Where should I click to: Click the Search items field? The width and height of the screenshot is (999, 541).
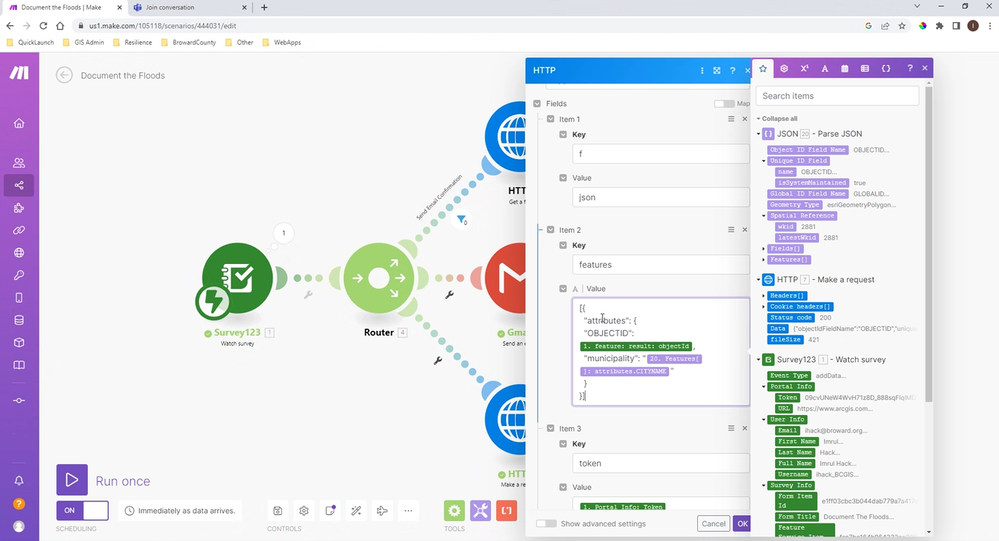[x=837, y=96]
